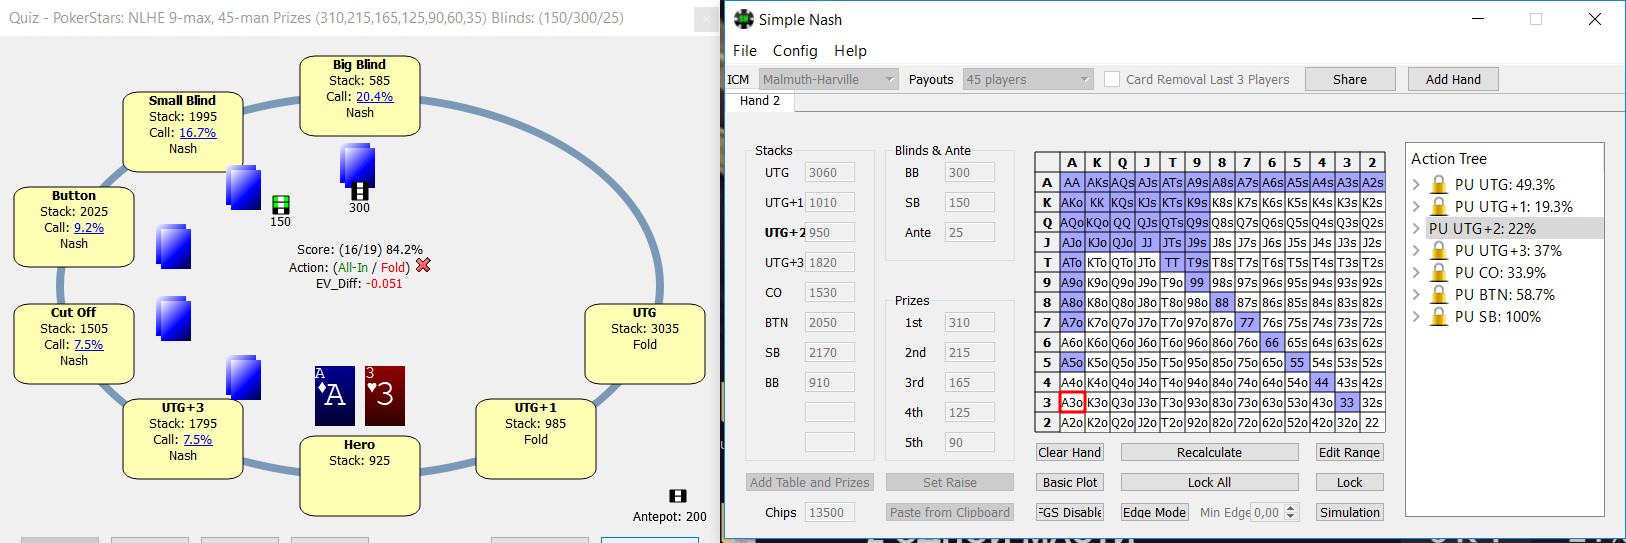Open the Config menu
The image size is (1626, 543).
point(795,50)
